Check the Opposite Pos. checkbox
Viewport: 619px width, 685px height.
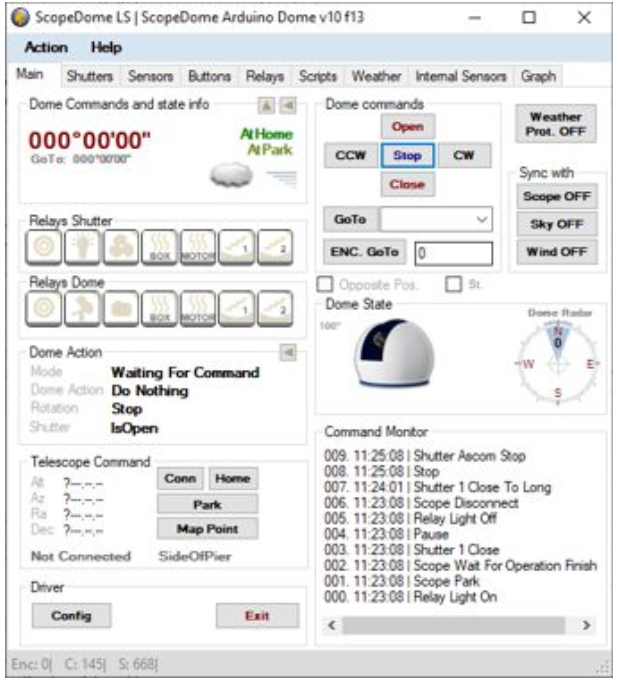(x=325, y=284)
